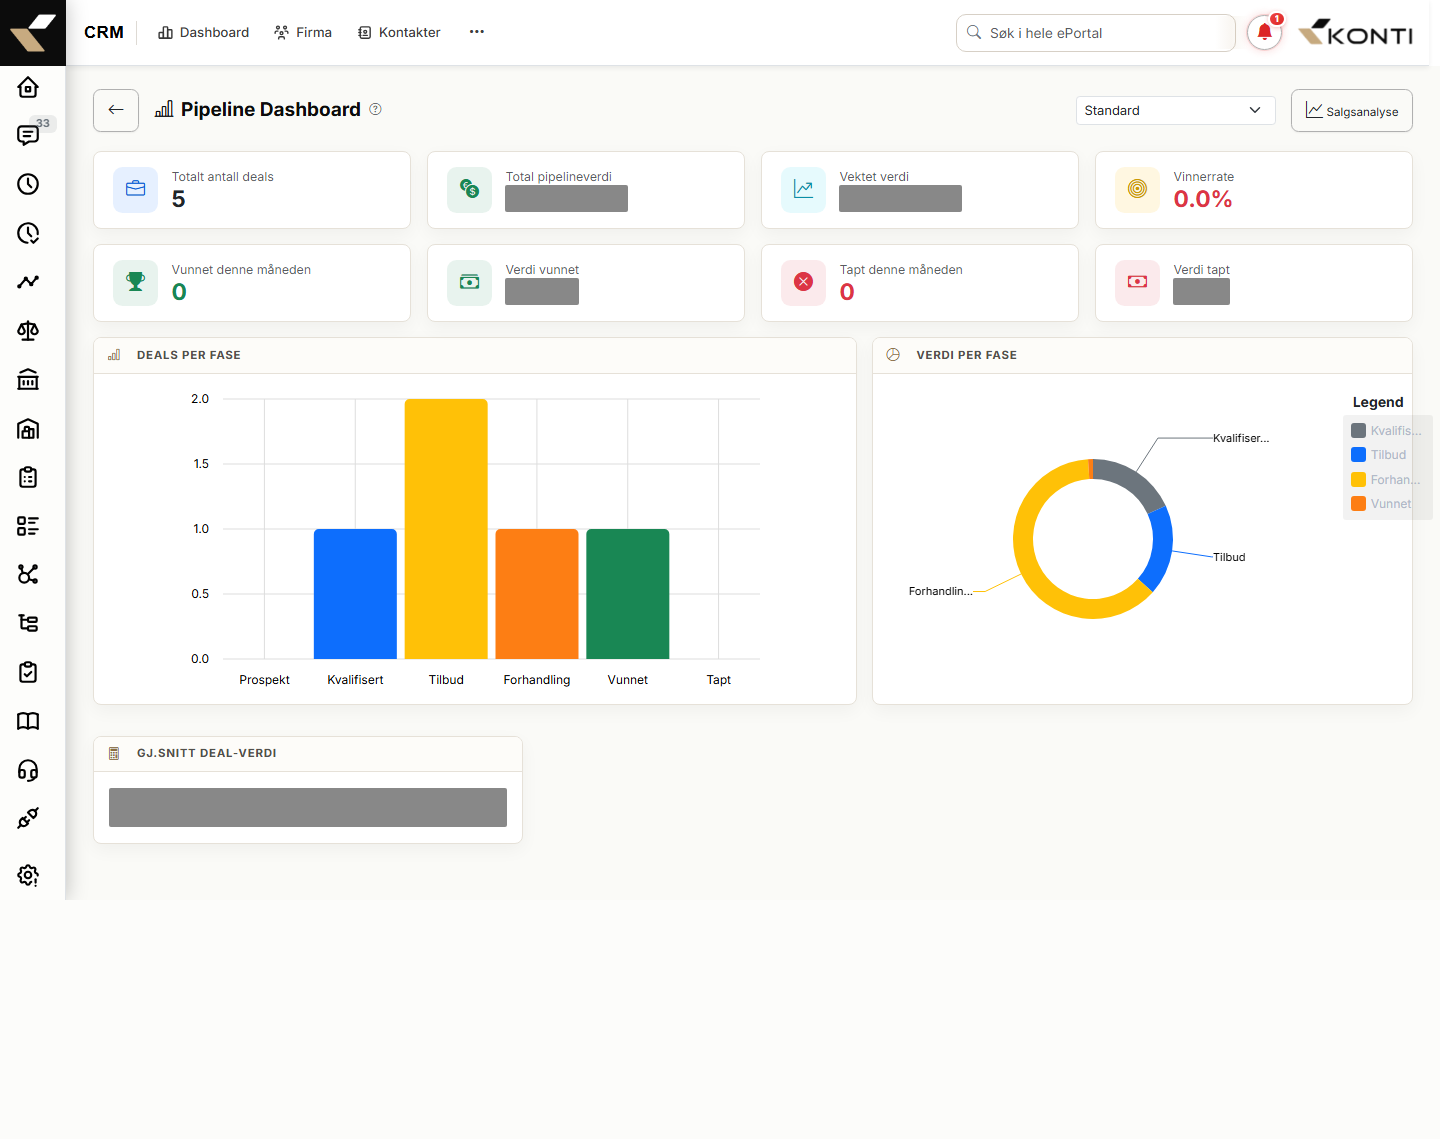
Task: Click the Salgsanalyse button
Action: (x=1351, y=110)
